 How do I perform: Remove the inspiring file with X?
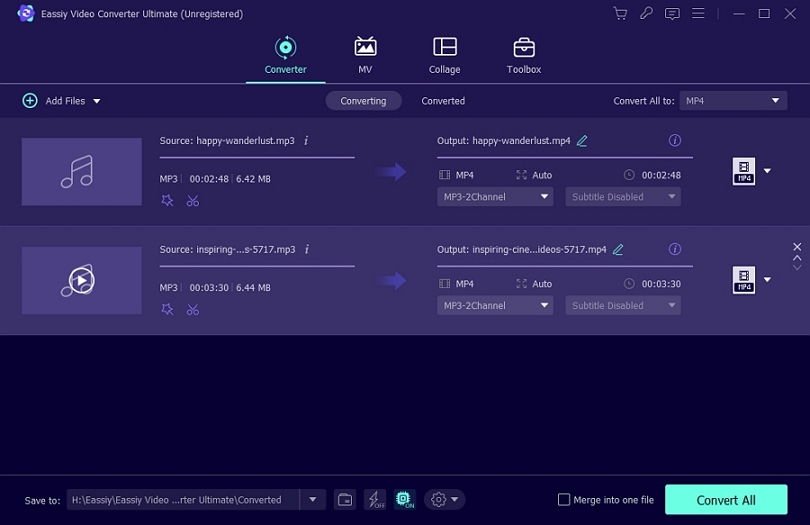pyautogui.click(x=797, y=246)
